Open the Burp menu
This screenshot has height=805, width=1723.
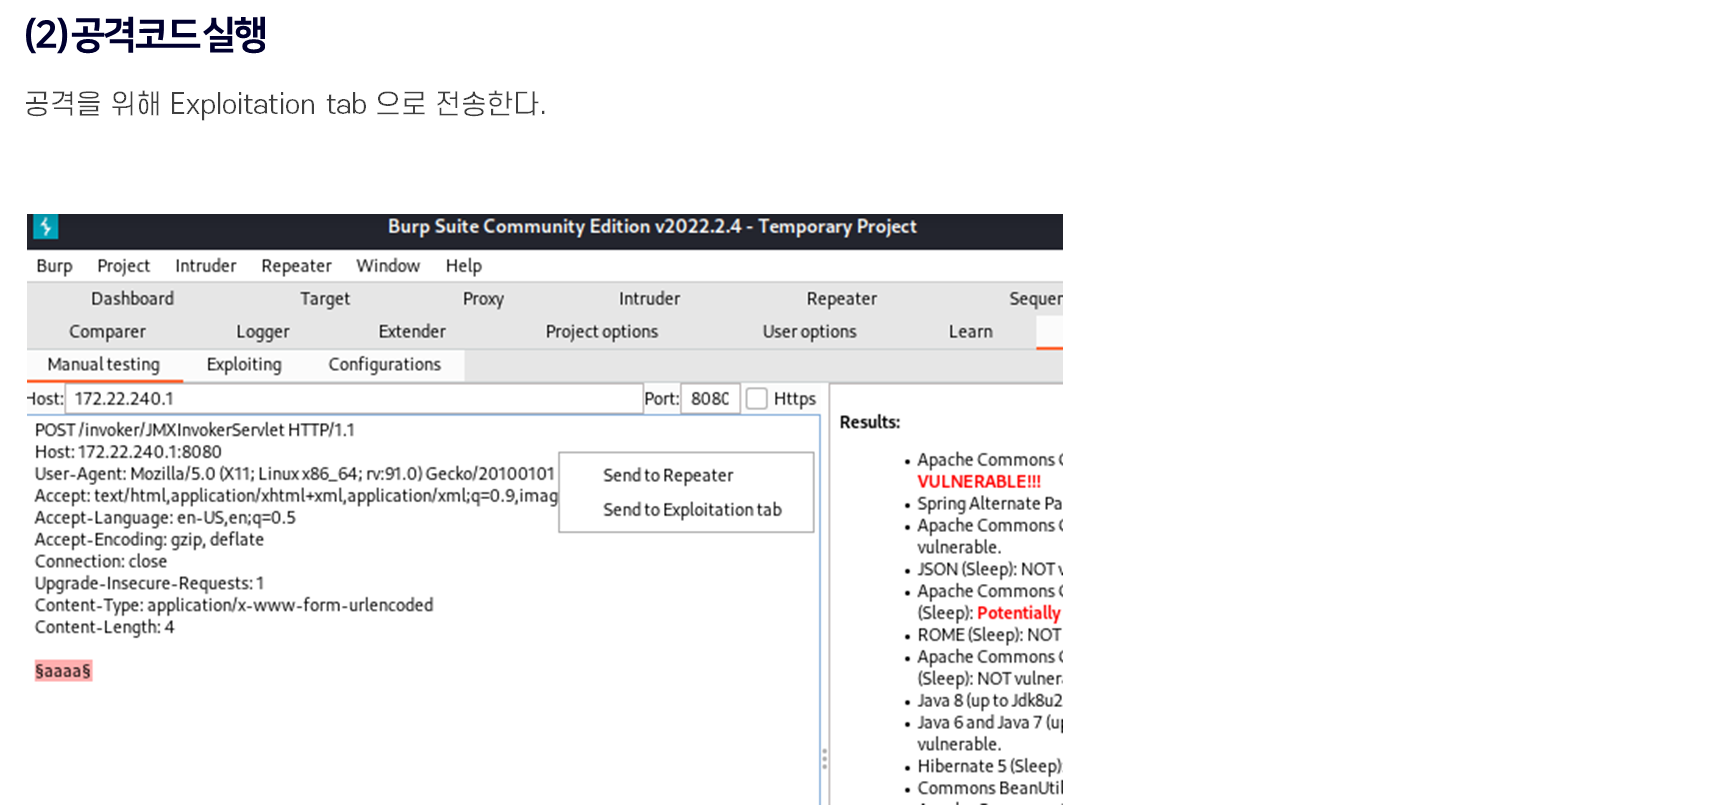(x=54, y=266)
